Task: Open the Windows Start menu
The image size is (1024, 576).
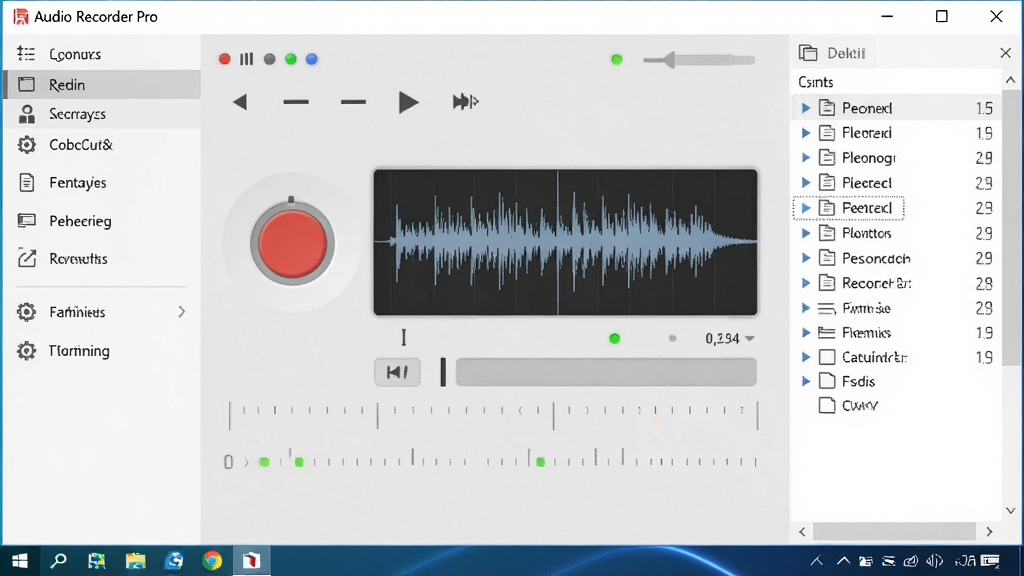Action: point(20,560)
